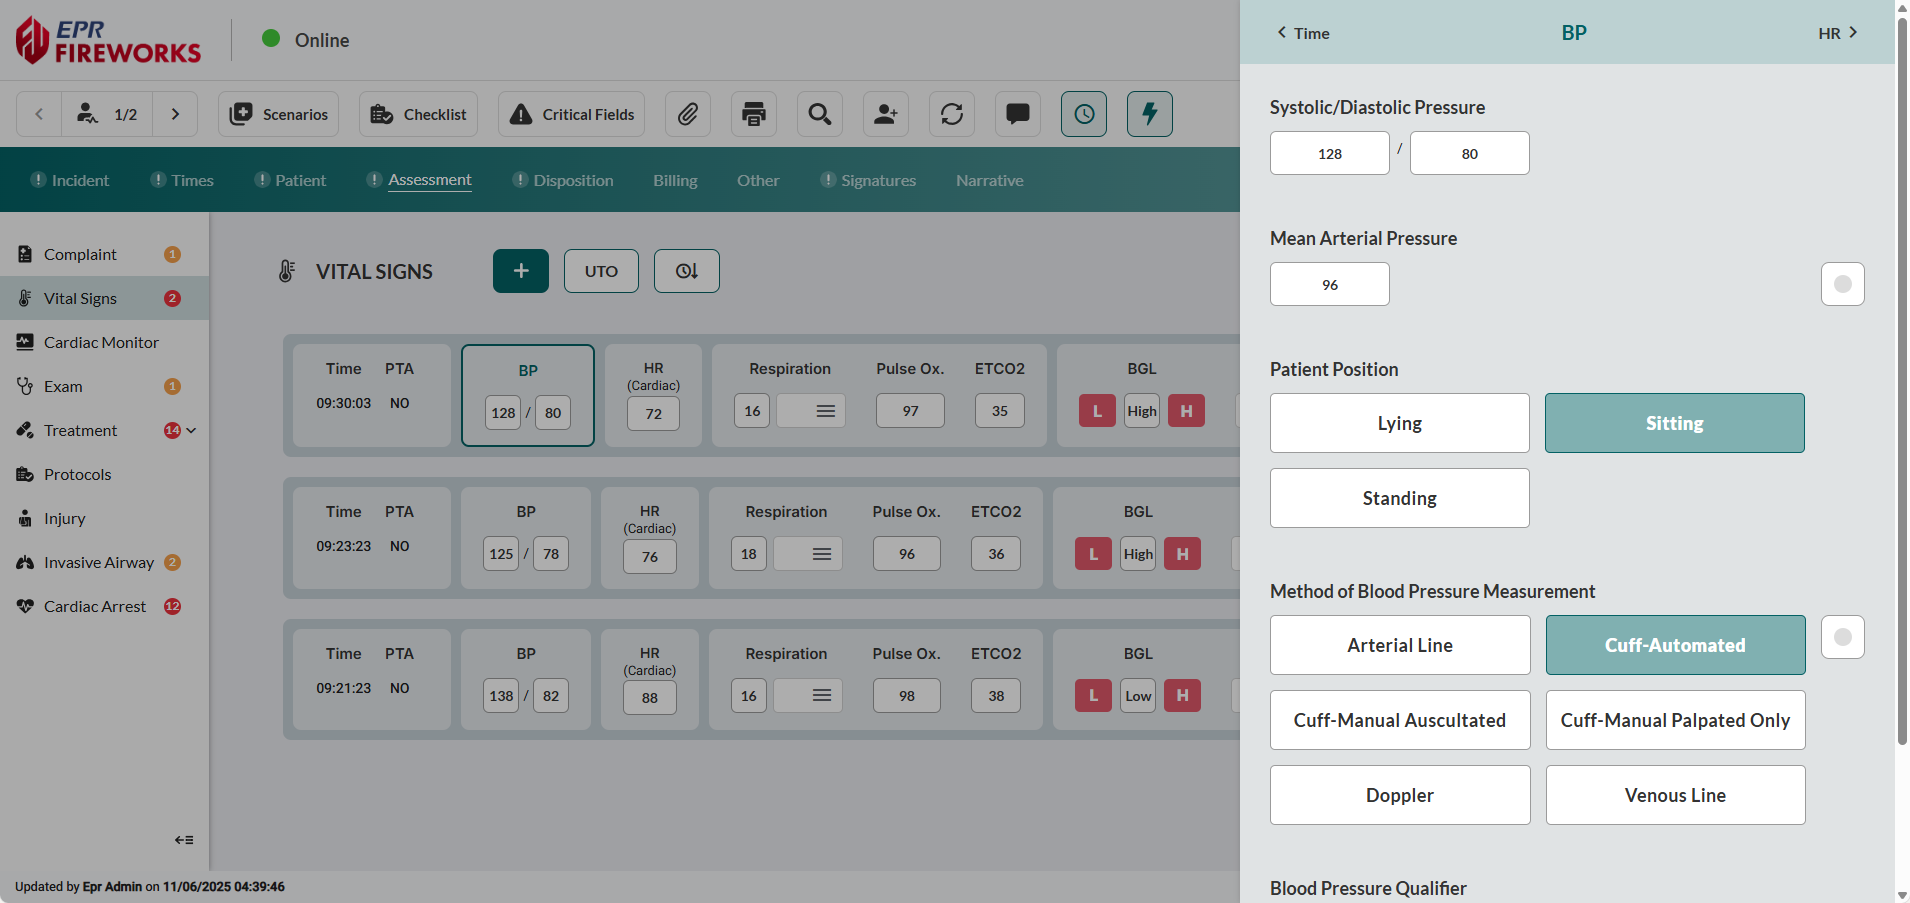Click the paperclip attachment icon
The height and width of the screenshot is (903, 1910).
[x=687, y=114]
